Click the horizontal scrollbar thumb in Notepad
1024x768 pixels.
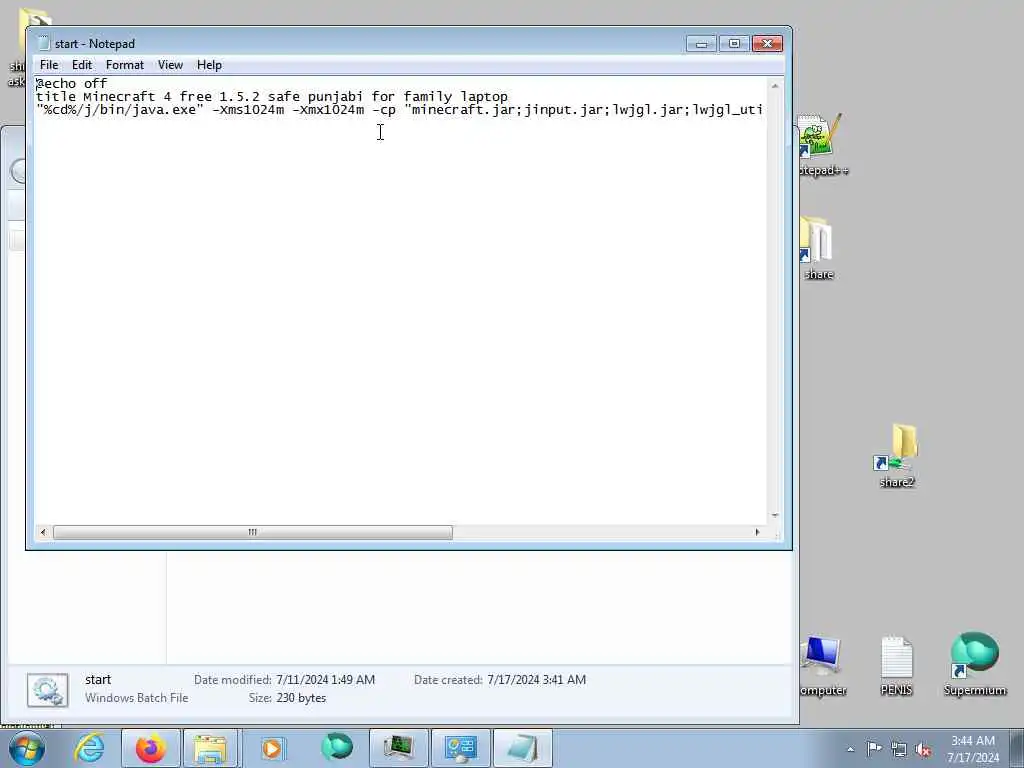point(253,532)
